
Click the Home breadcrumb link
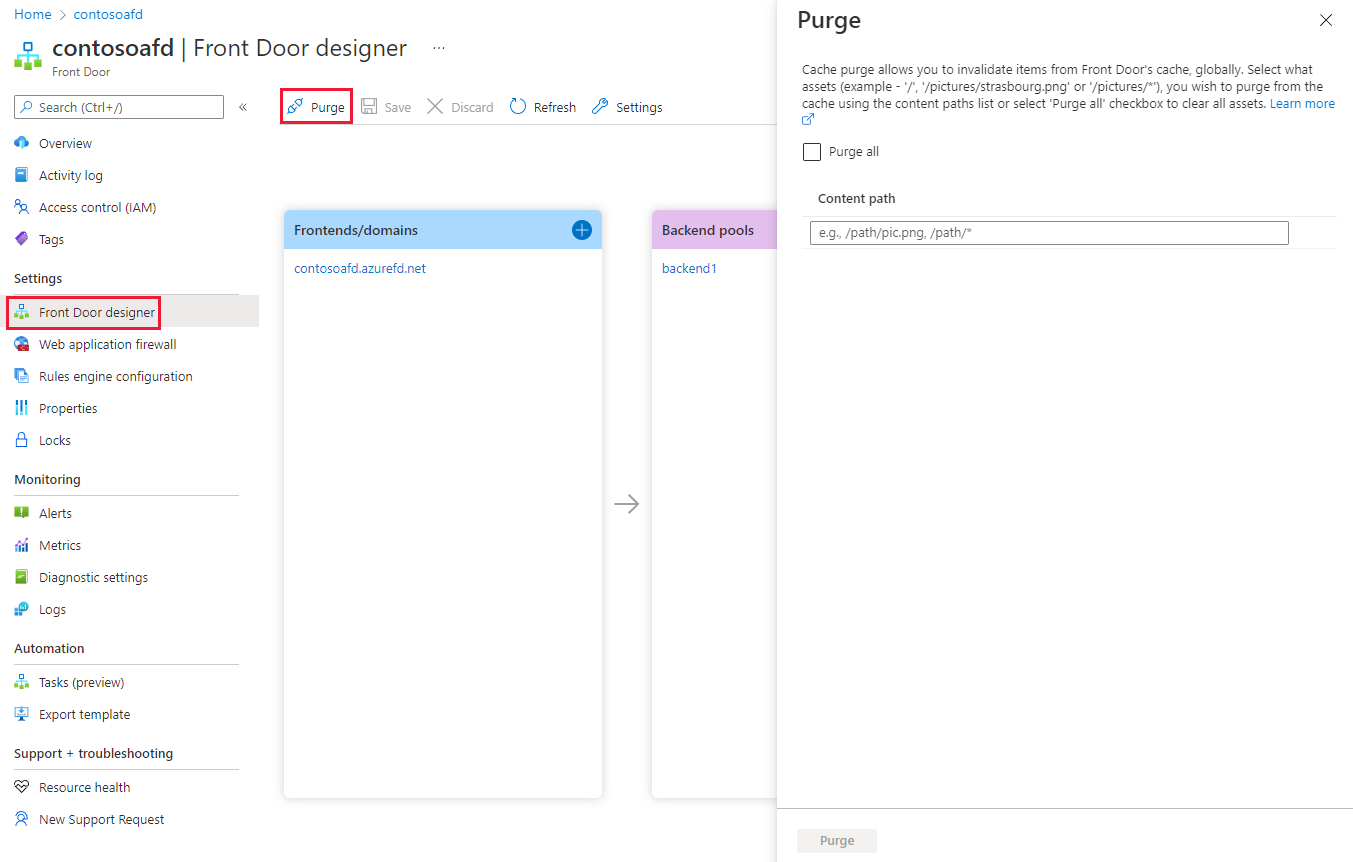pos(33,15)
